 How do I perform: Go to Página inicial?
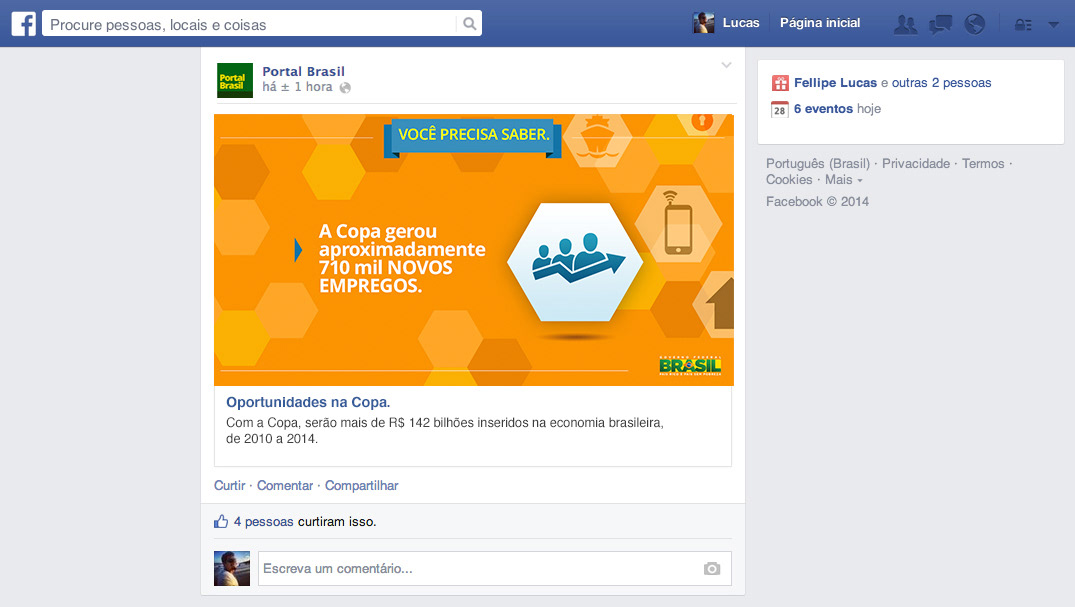pos(820,23)
